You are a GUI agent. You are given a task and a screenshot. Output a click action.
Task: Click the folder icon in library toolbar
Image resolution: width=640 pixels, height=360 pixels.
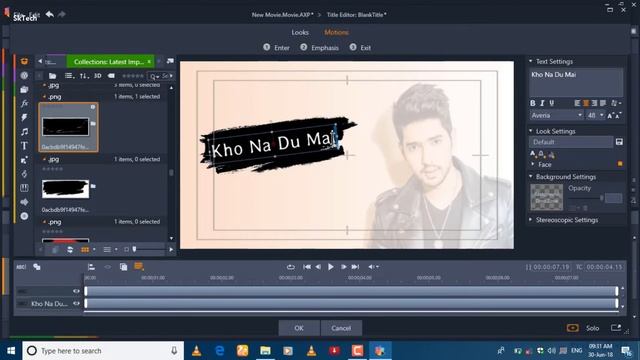pyautogui.click(x=52, y=76)
